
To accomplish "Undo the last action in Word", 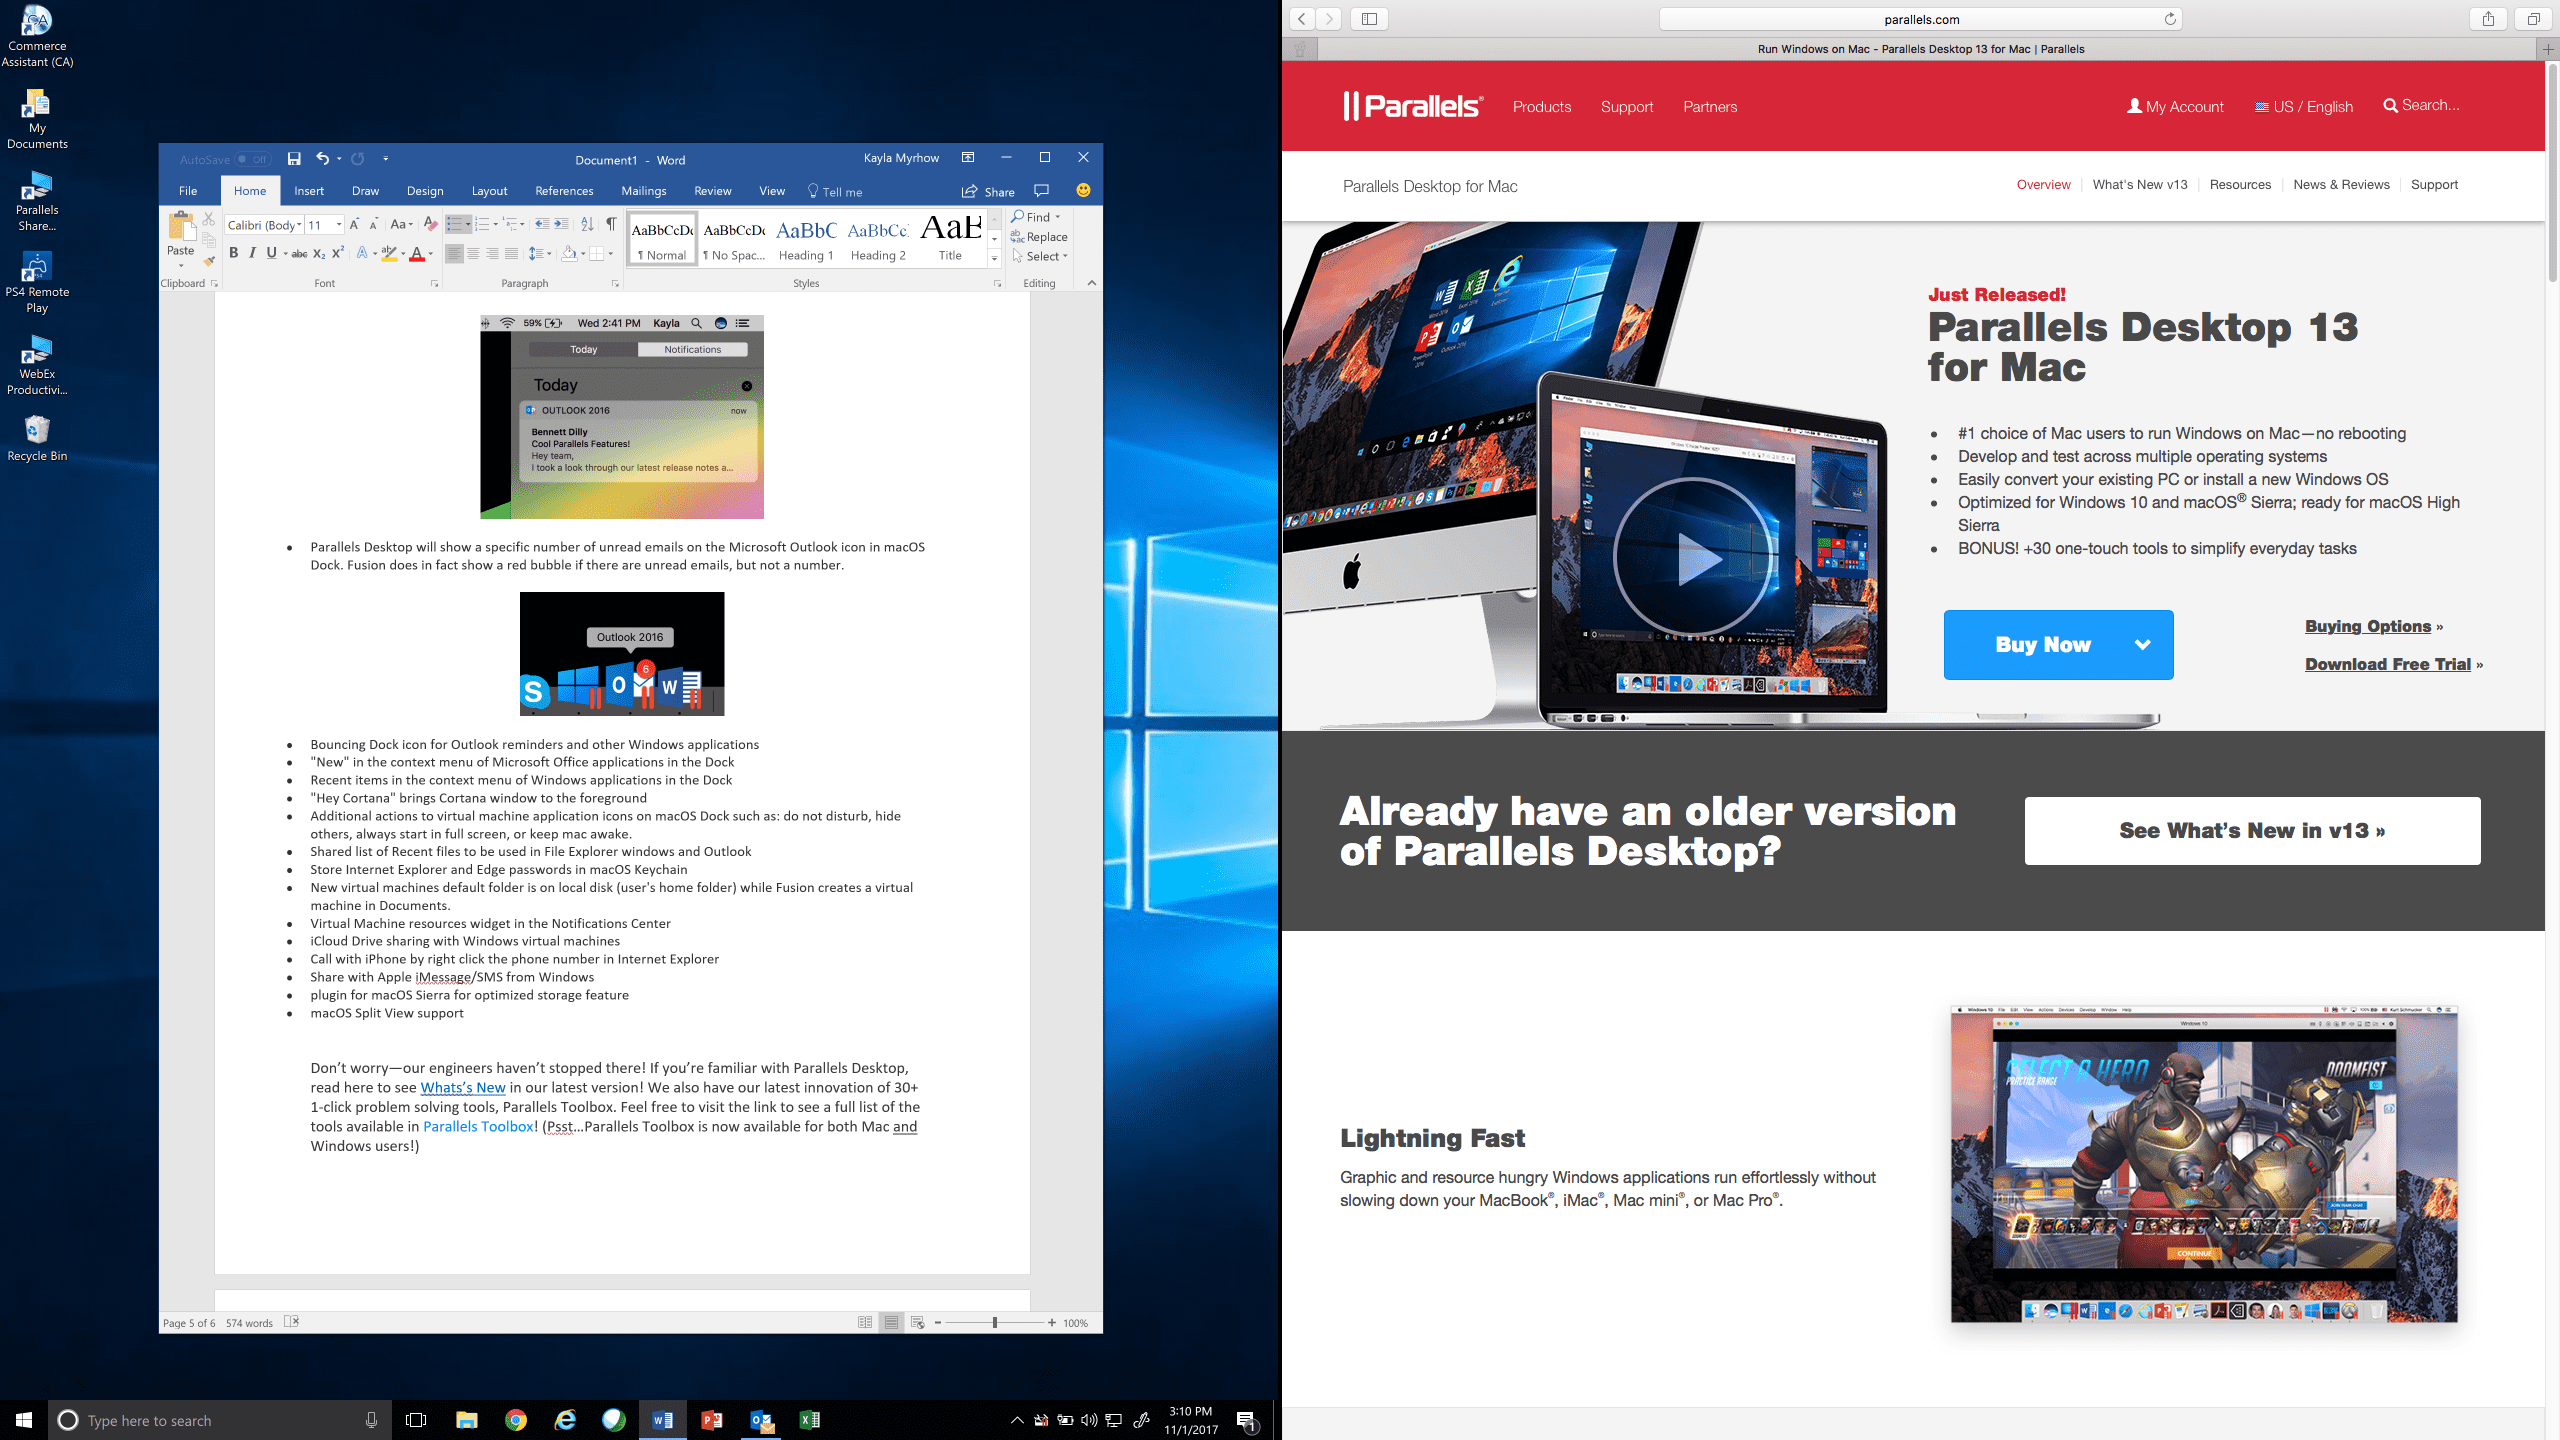I will pos(322,159).
